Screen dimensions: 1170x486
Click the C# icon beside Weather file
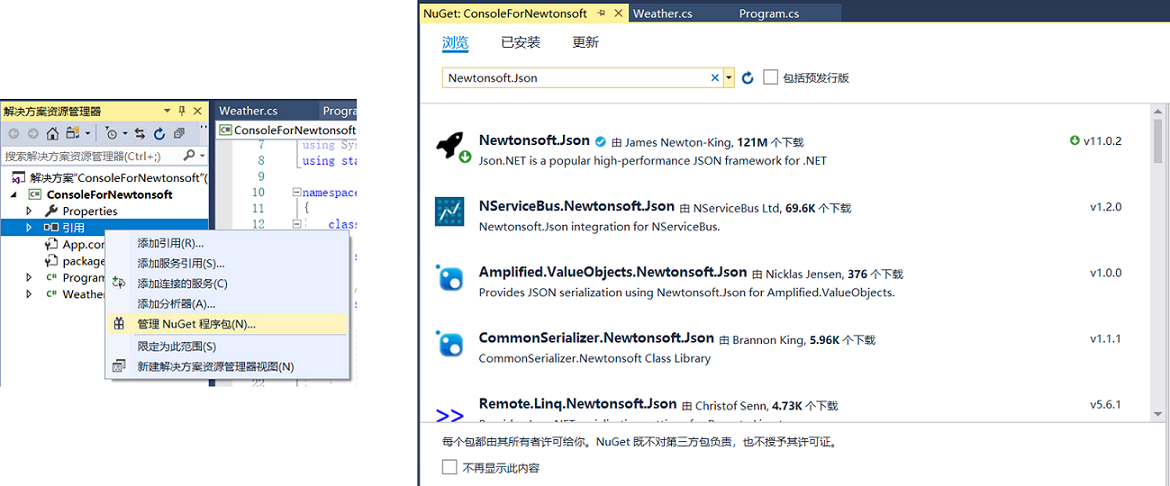(51, 293)
